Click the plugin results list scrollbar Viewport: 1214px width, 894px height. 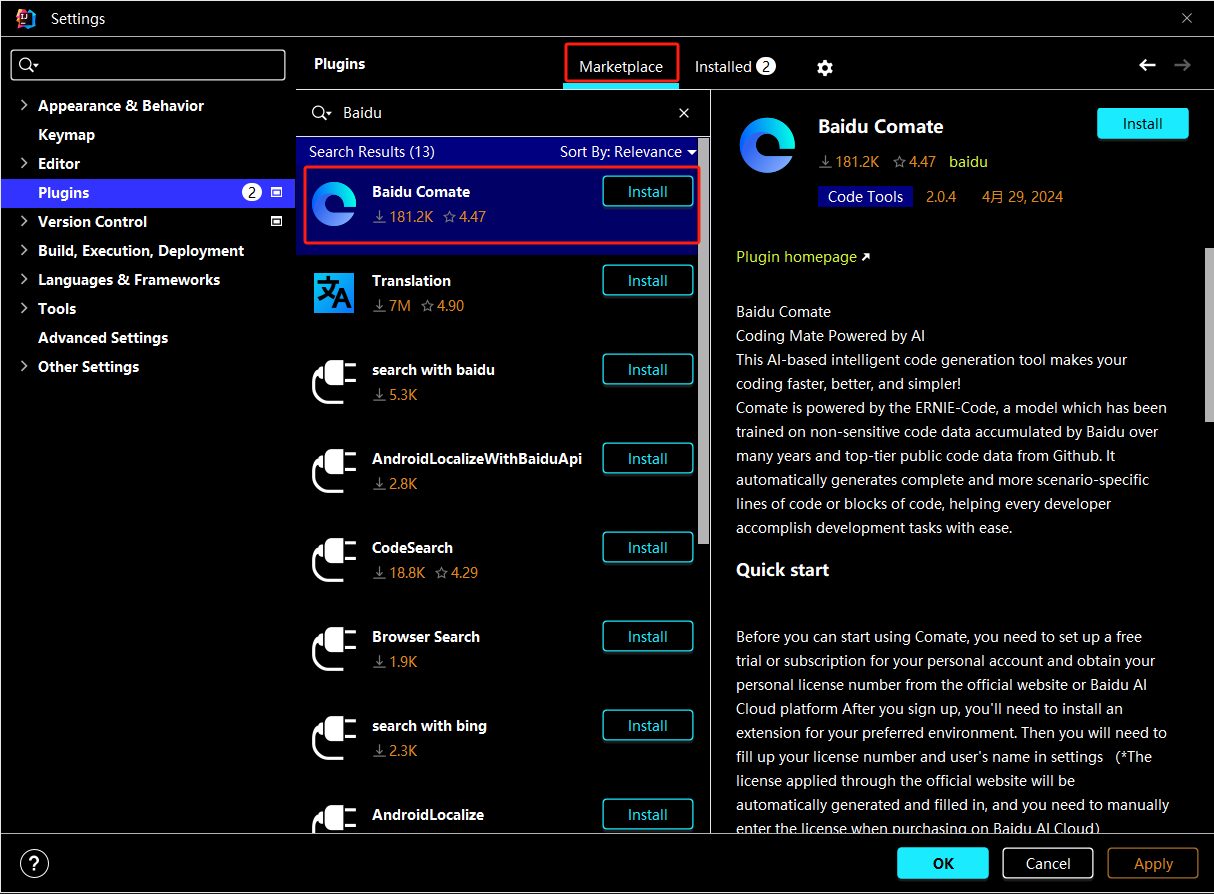coord(704,340)
